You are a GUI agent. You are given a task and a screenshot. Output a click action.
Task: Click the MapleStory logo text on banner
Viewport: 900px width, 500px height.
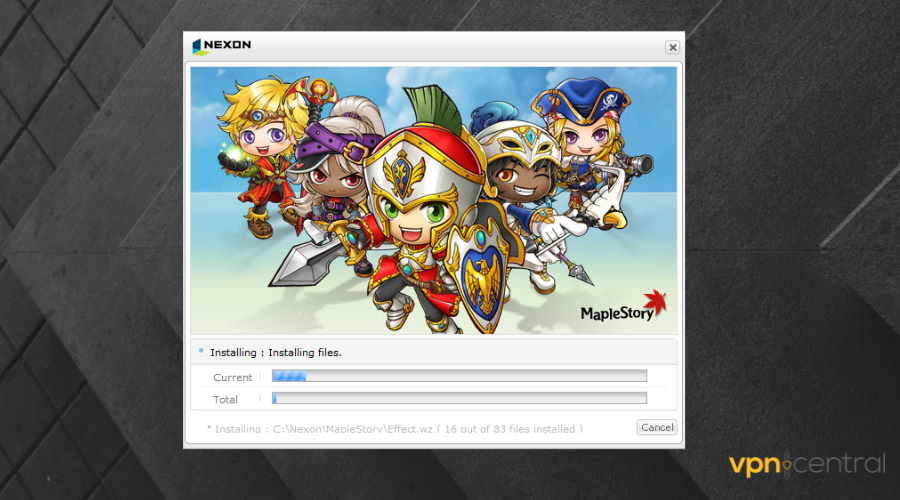tap(617, 314)
